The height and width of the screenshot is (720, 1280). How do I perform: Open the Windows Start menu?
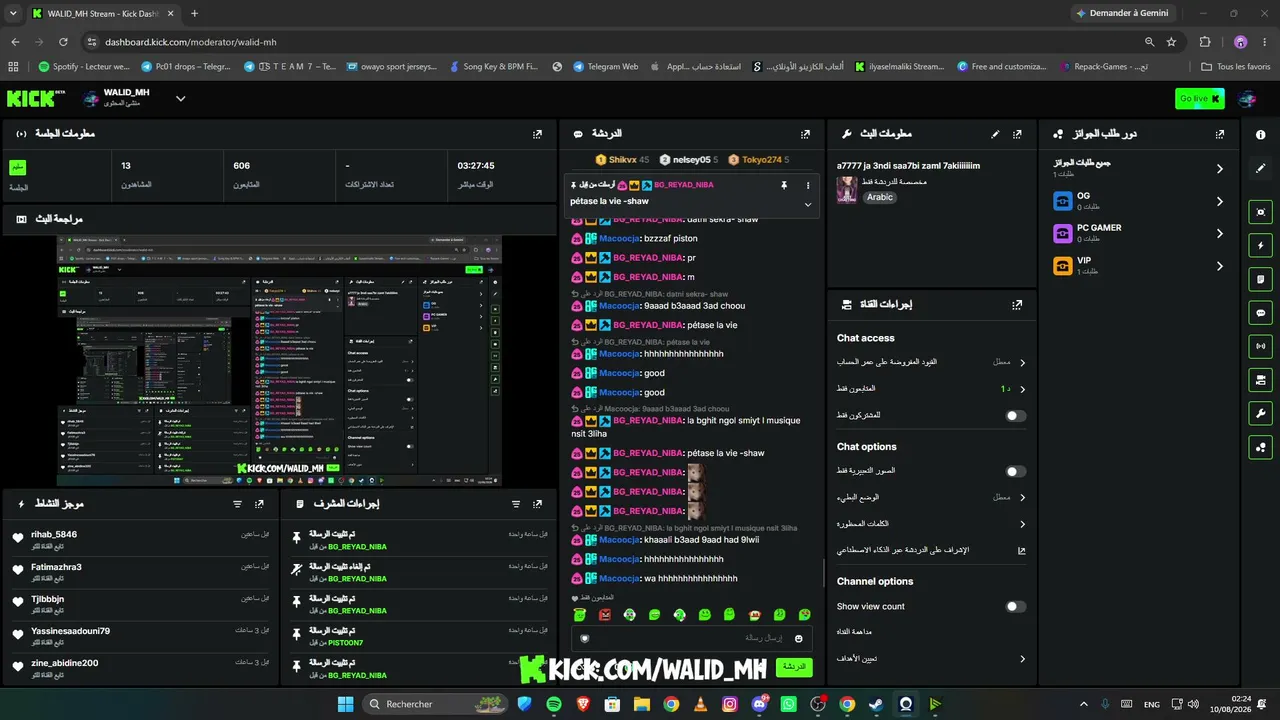[x=345, y=704]
